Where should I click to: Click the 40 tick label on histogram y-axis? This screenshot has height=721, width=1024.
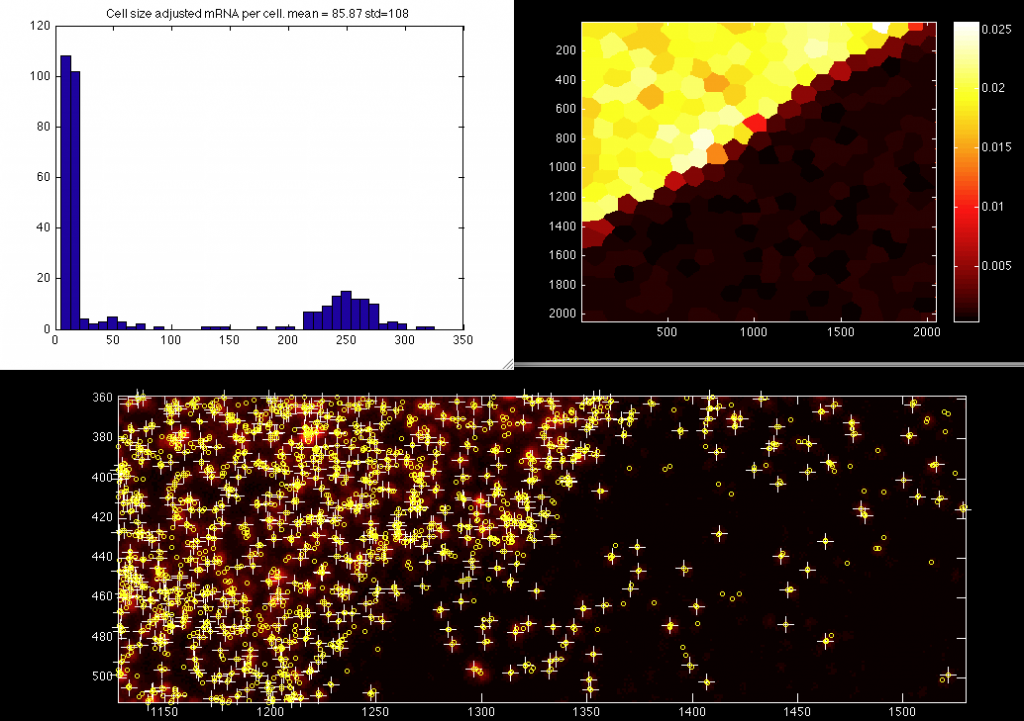43,227
